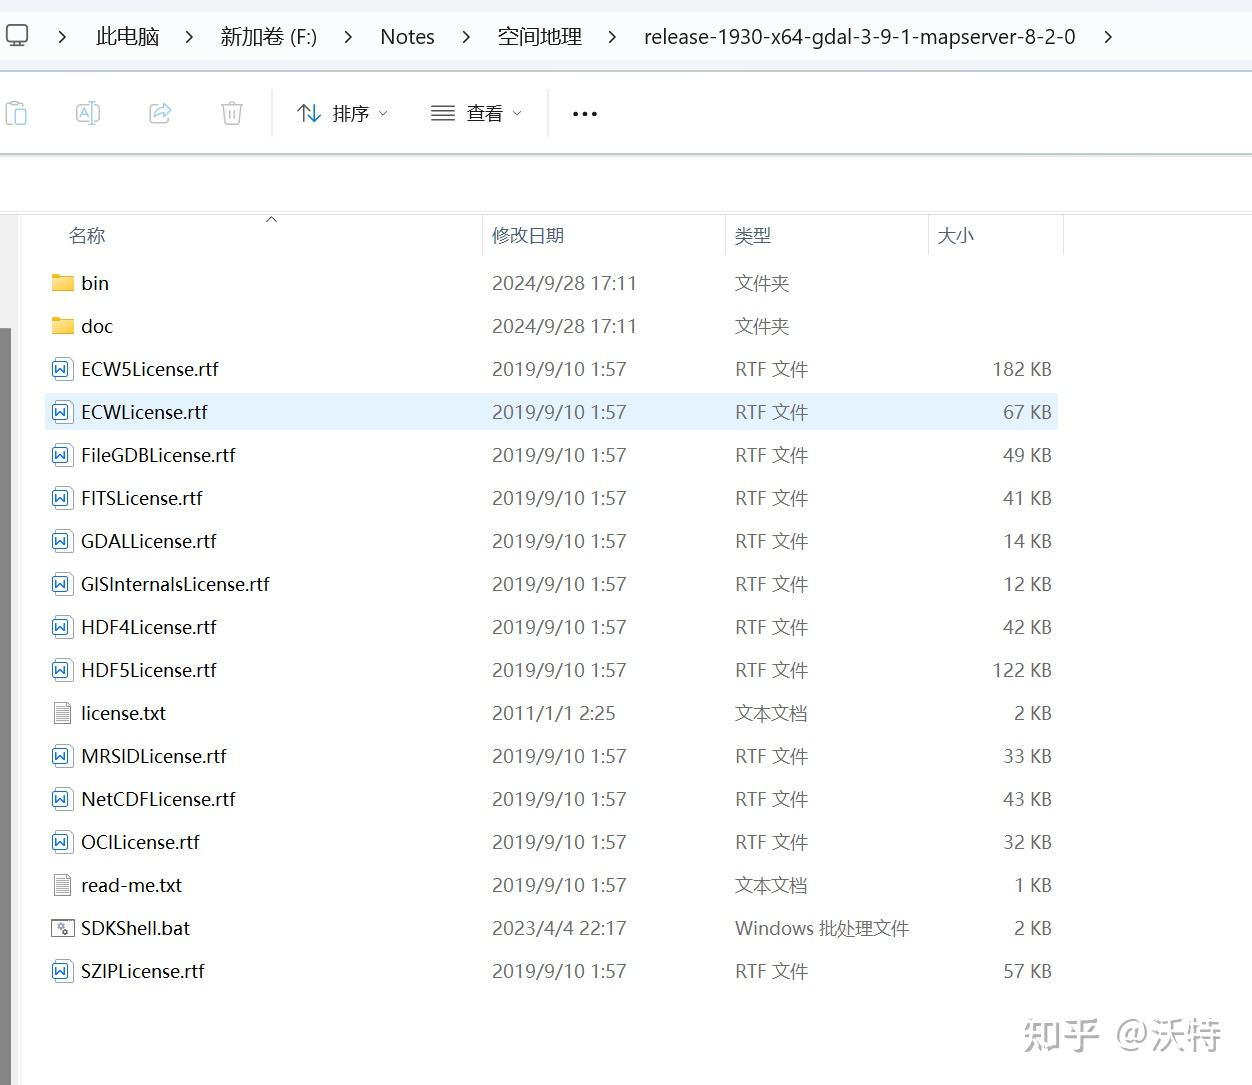The width and height of the screenshot is (1252, 1085).
Task: Navigate to 此电脑 in the breadcrumb path
Action: 127,36
